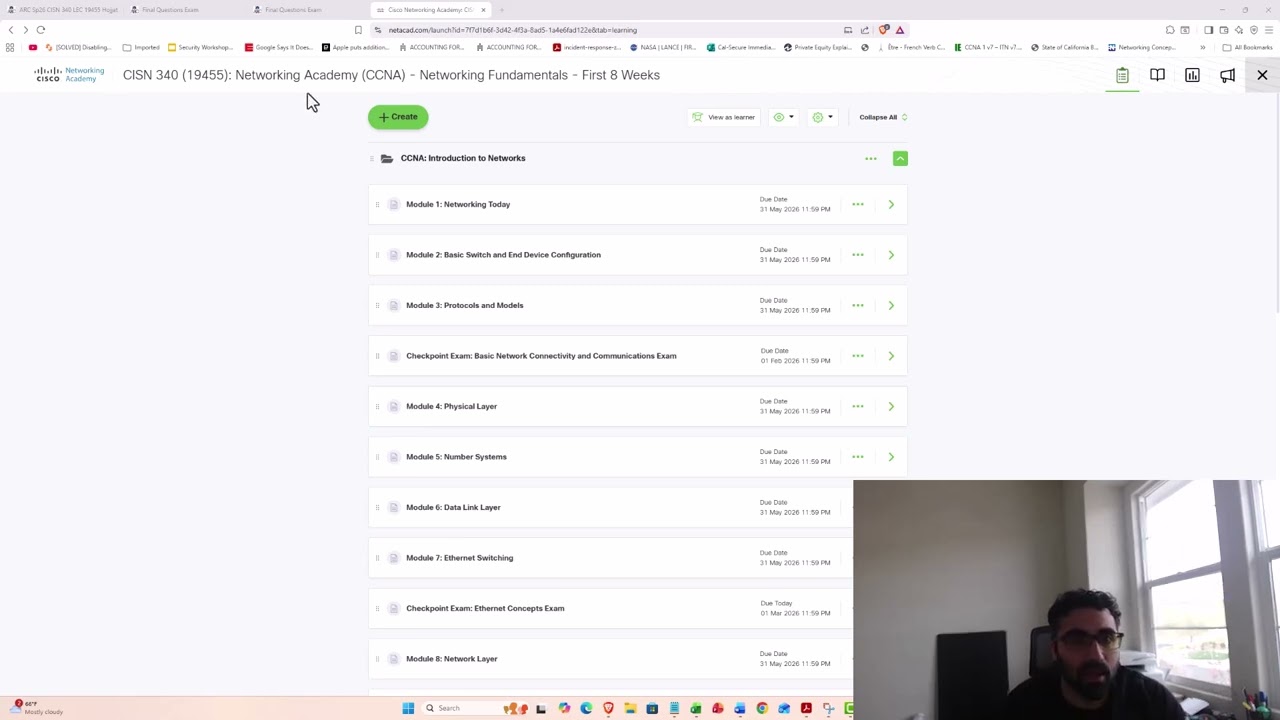The width and height of the screenshot is (1280, 720).
Task: Click the drag handle of Module 1
Action: (x=377, y=204)
